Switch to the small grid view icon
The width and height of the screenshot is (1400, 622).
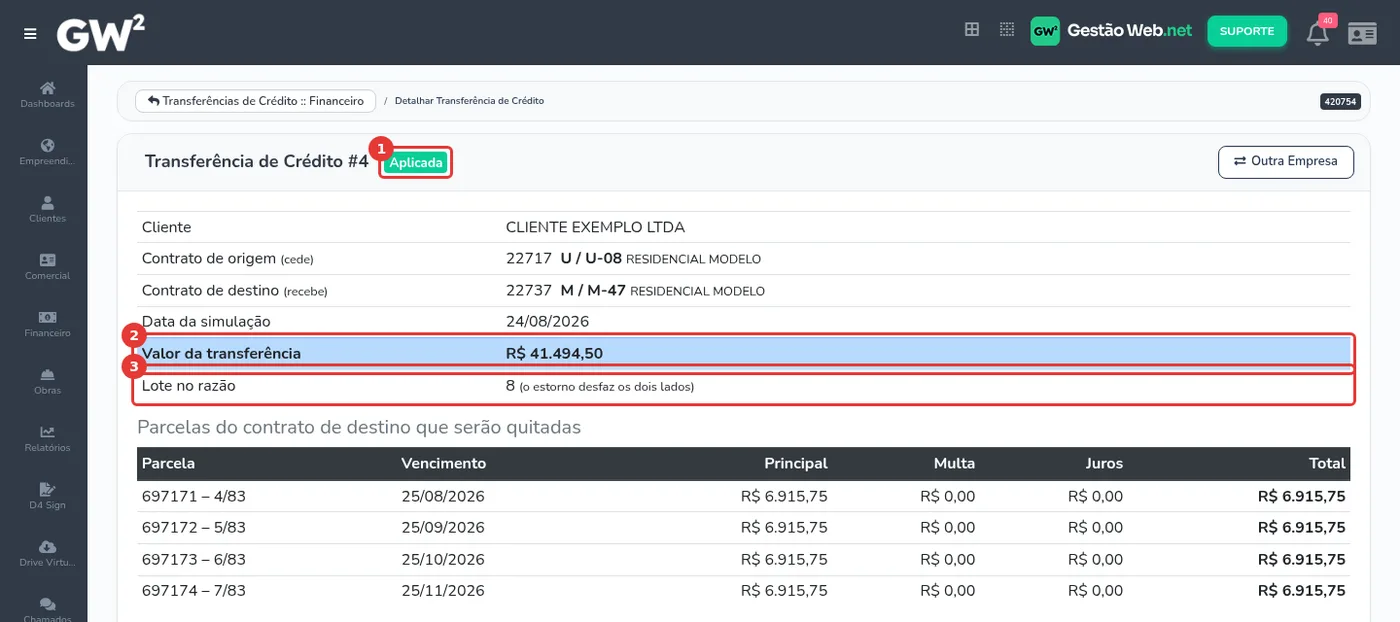click(x=1007, y=30)
